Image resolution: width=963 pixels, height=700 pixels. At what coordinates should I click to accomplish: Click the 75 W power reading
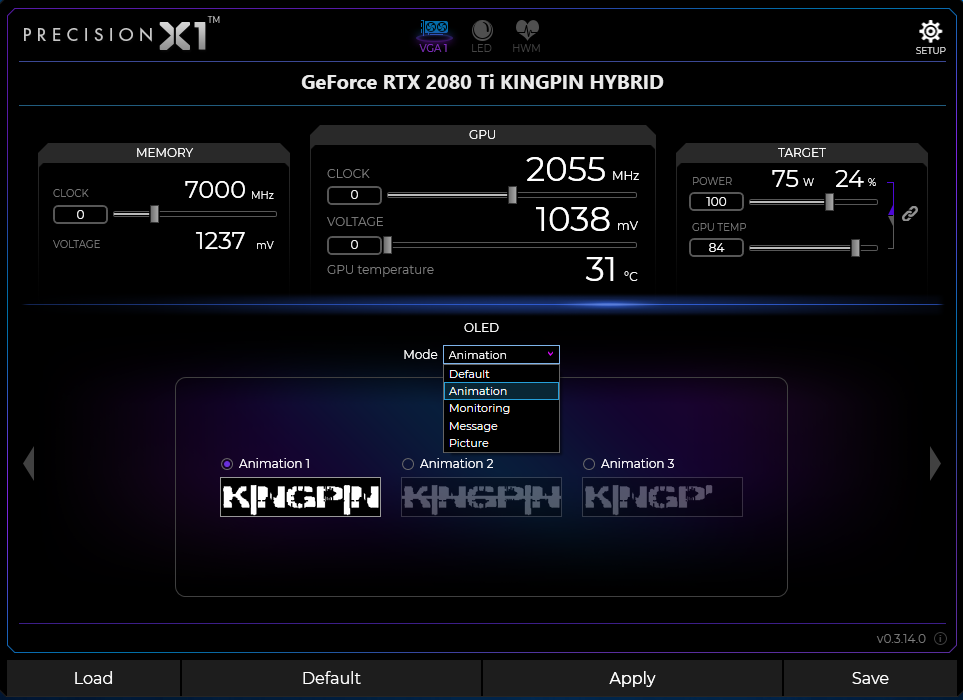pyautogui.click(x=793, y=179)
